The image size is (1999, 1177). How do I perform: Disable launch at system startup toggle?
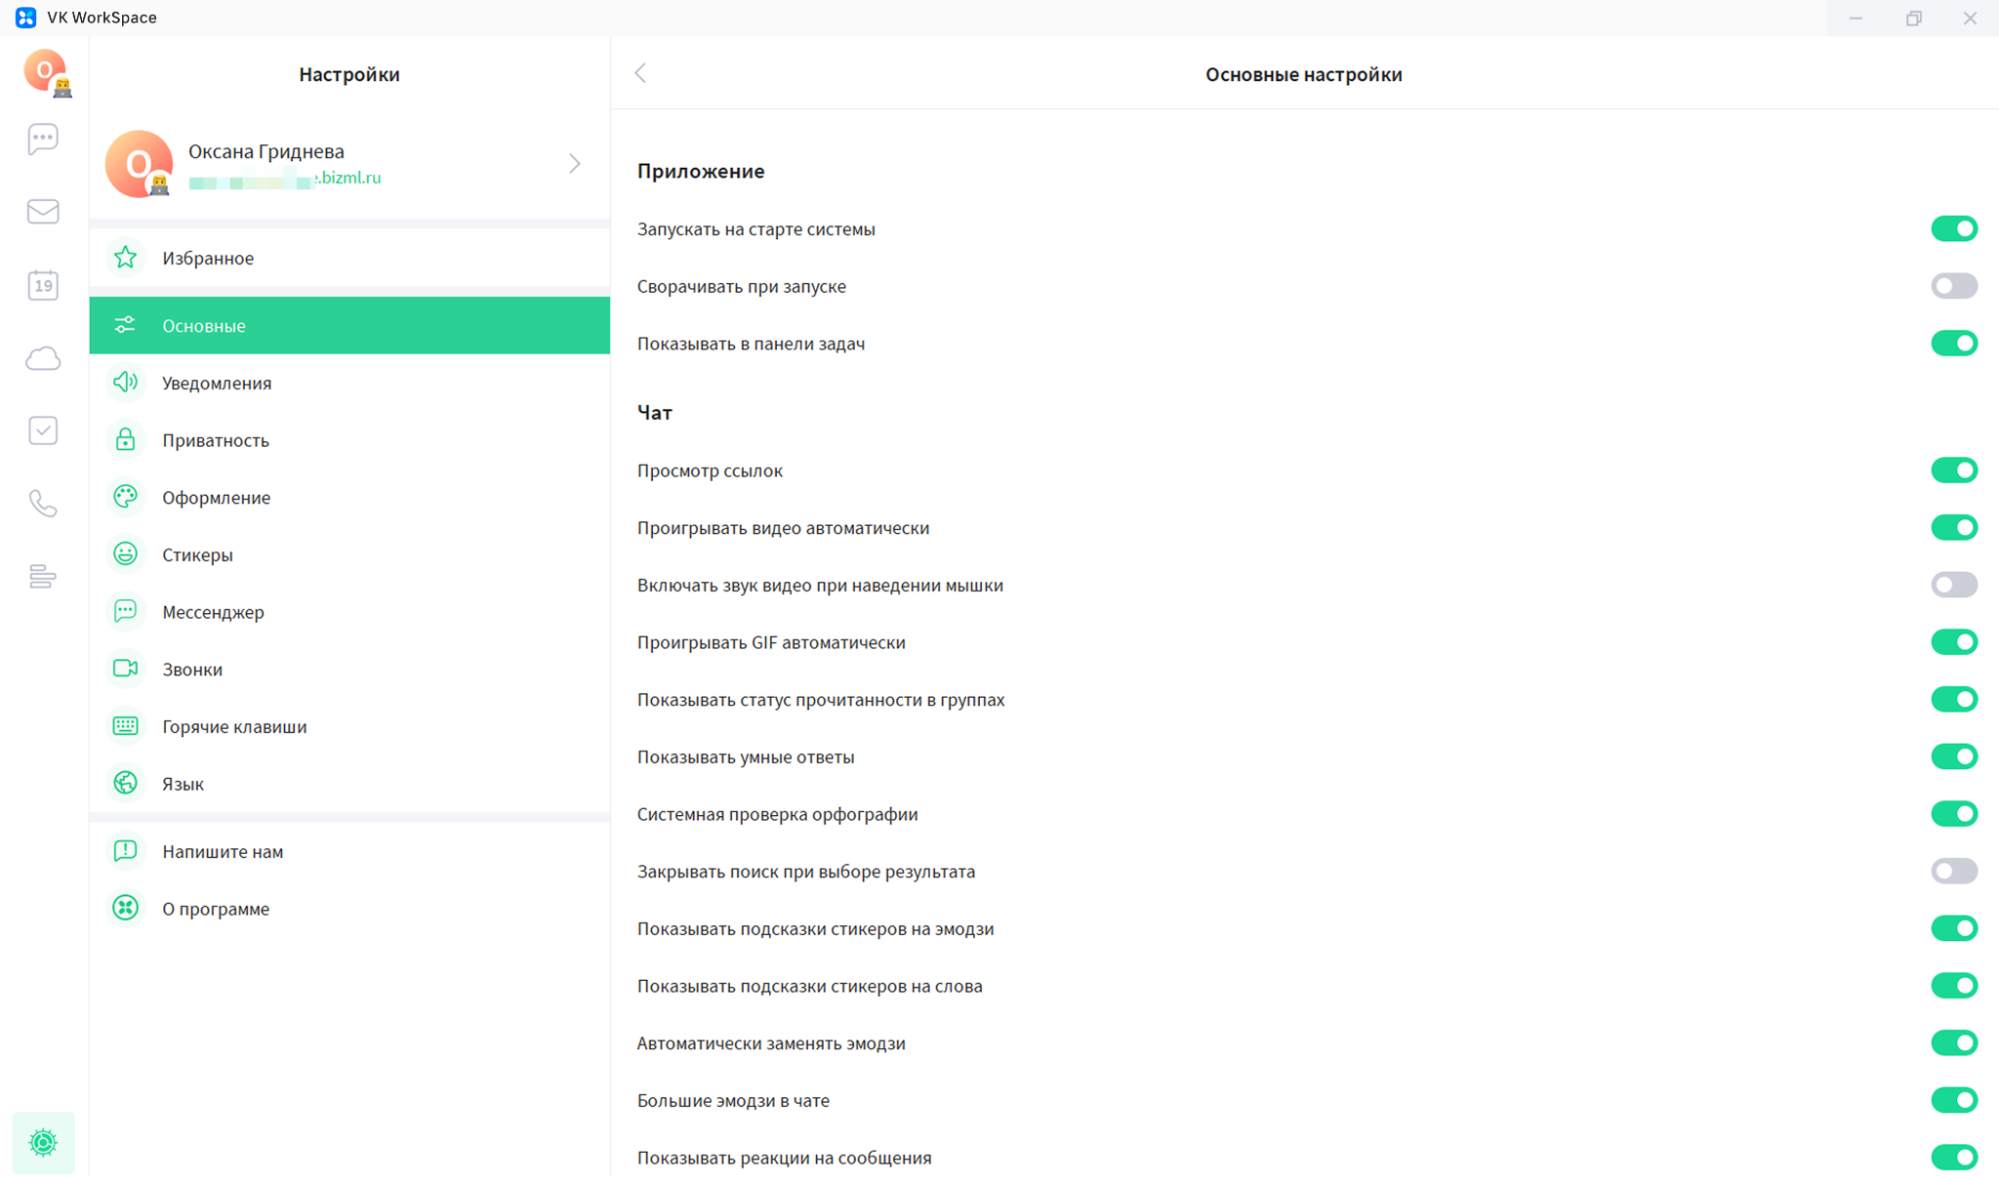click(1953, 229)
